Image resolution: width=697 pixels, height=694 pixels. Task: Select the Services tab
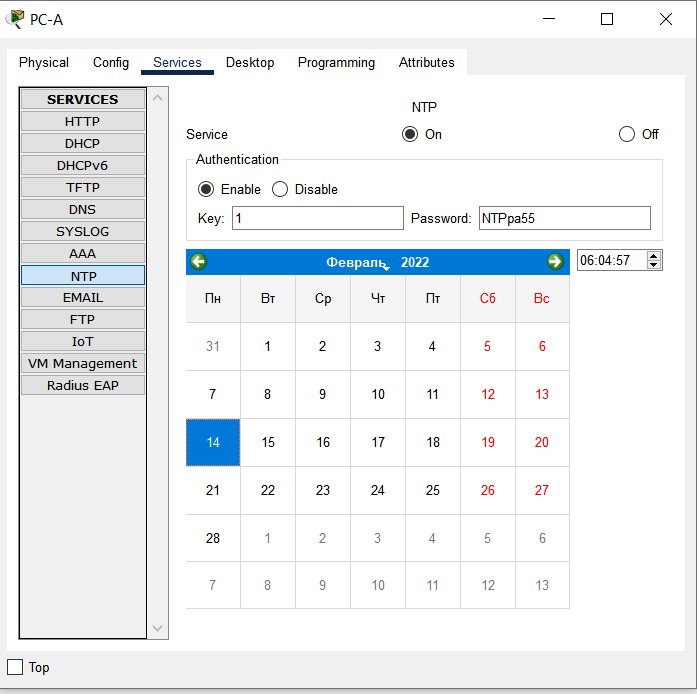(177, 62)
